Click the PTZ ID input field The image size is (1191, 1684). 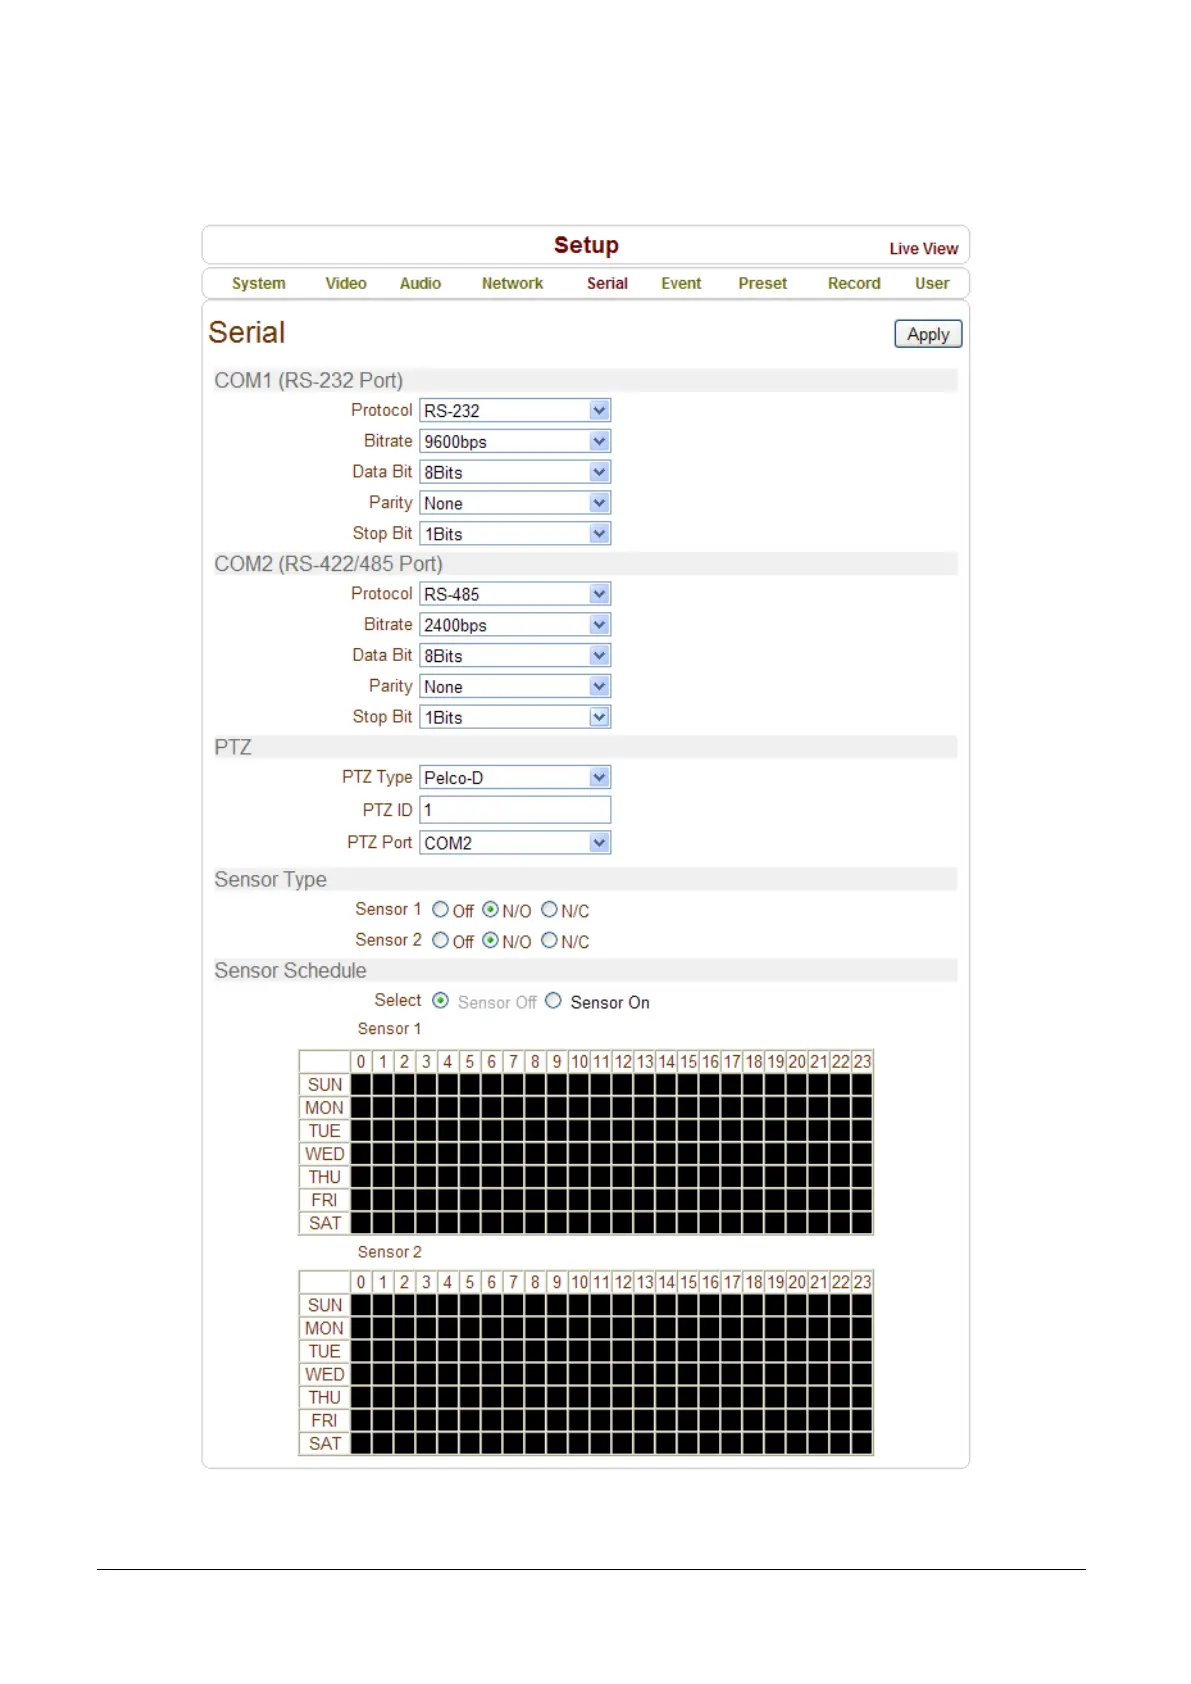[514, 810]
